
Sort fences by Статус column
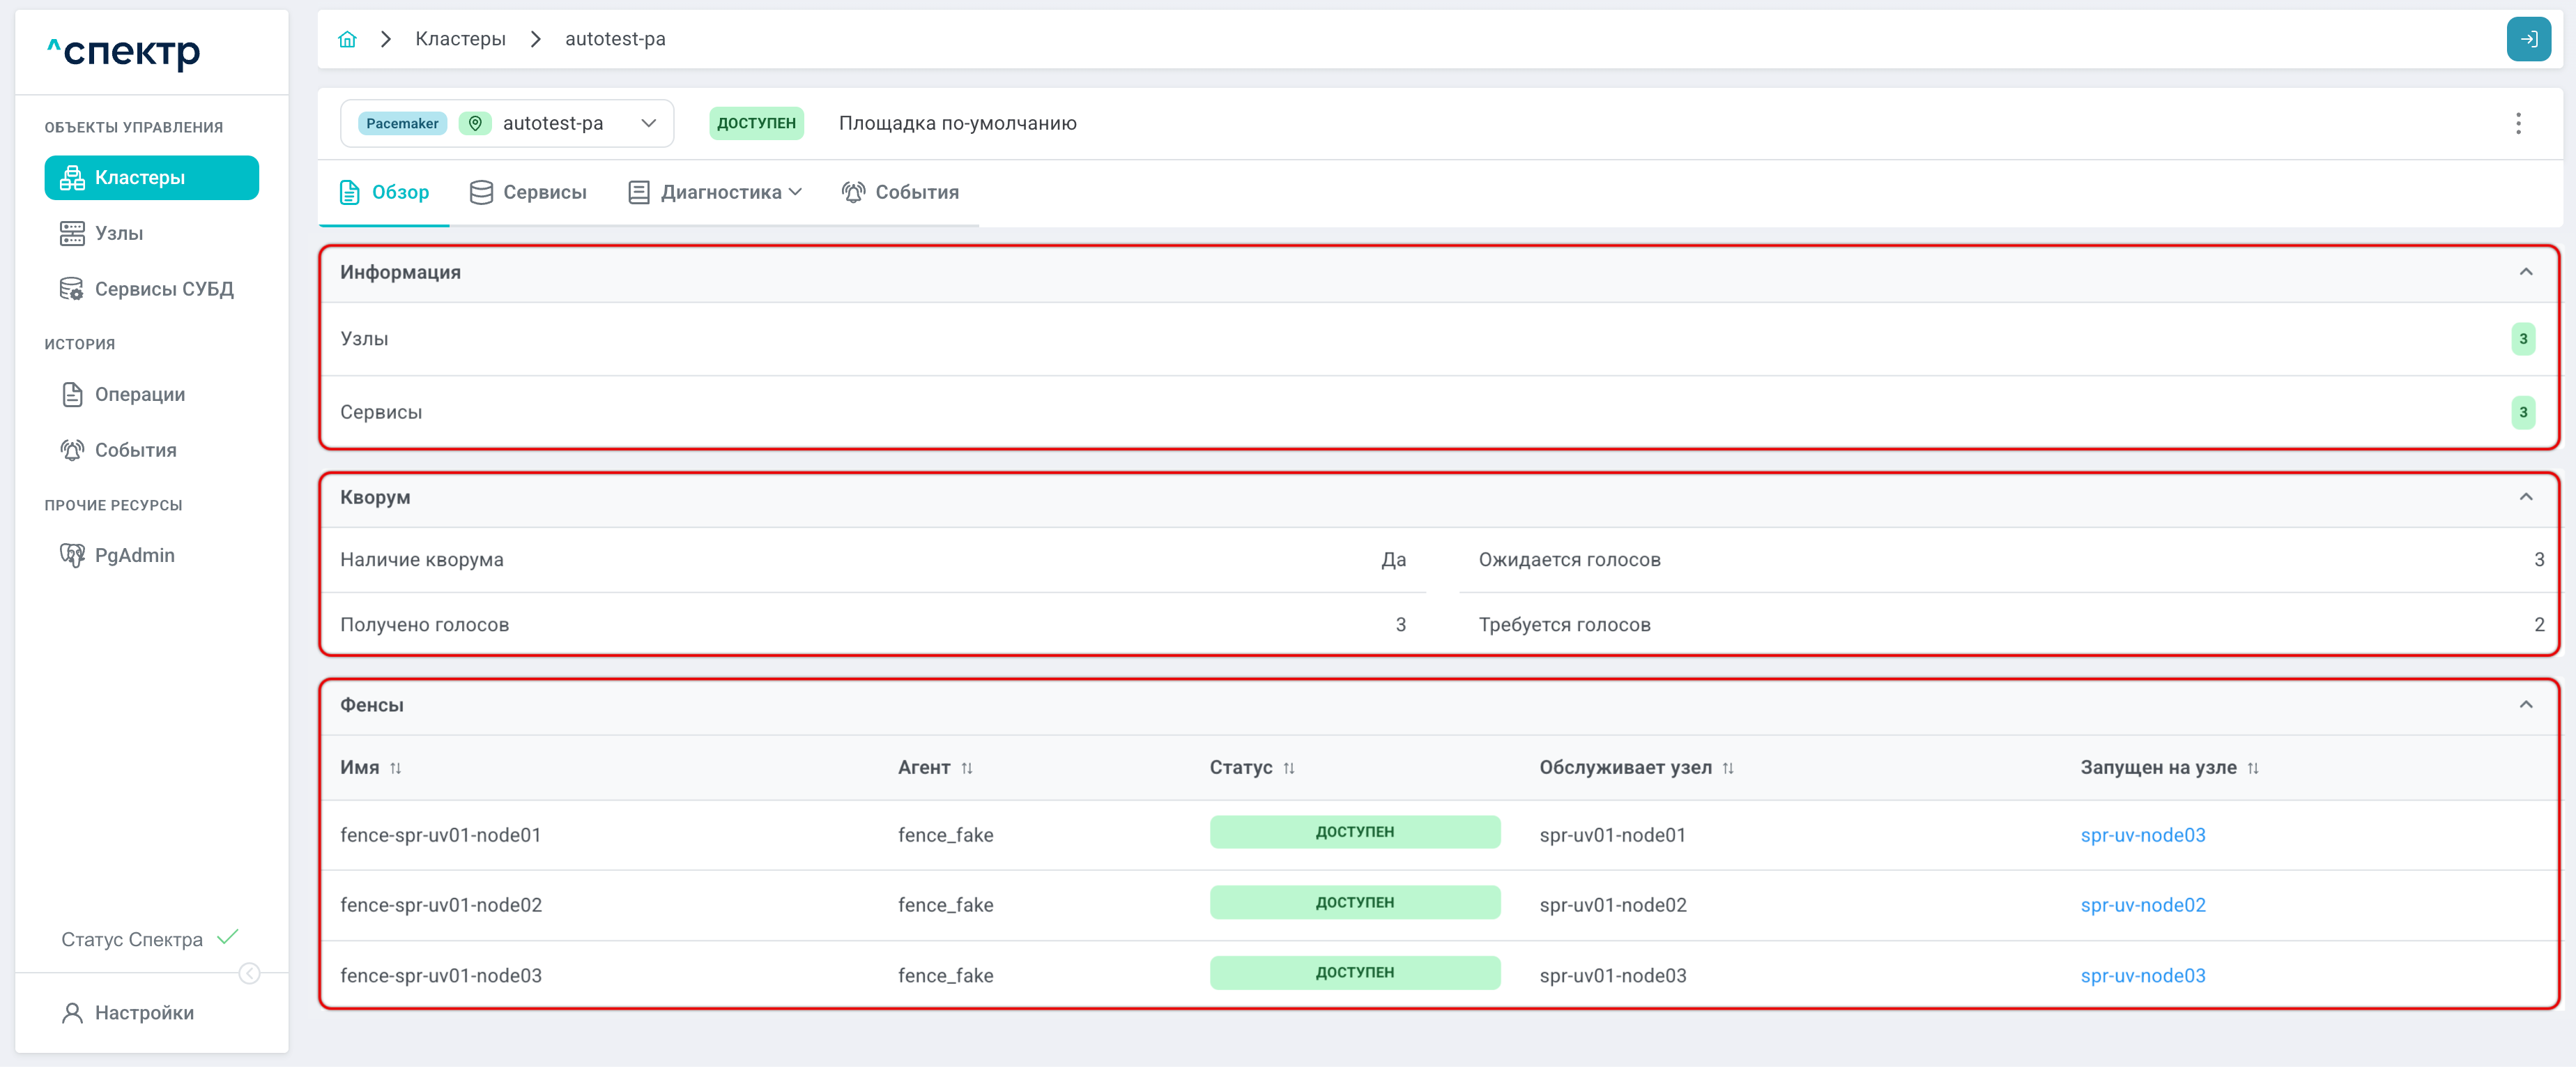click(1288, 768)
